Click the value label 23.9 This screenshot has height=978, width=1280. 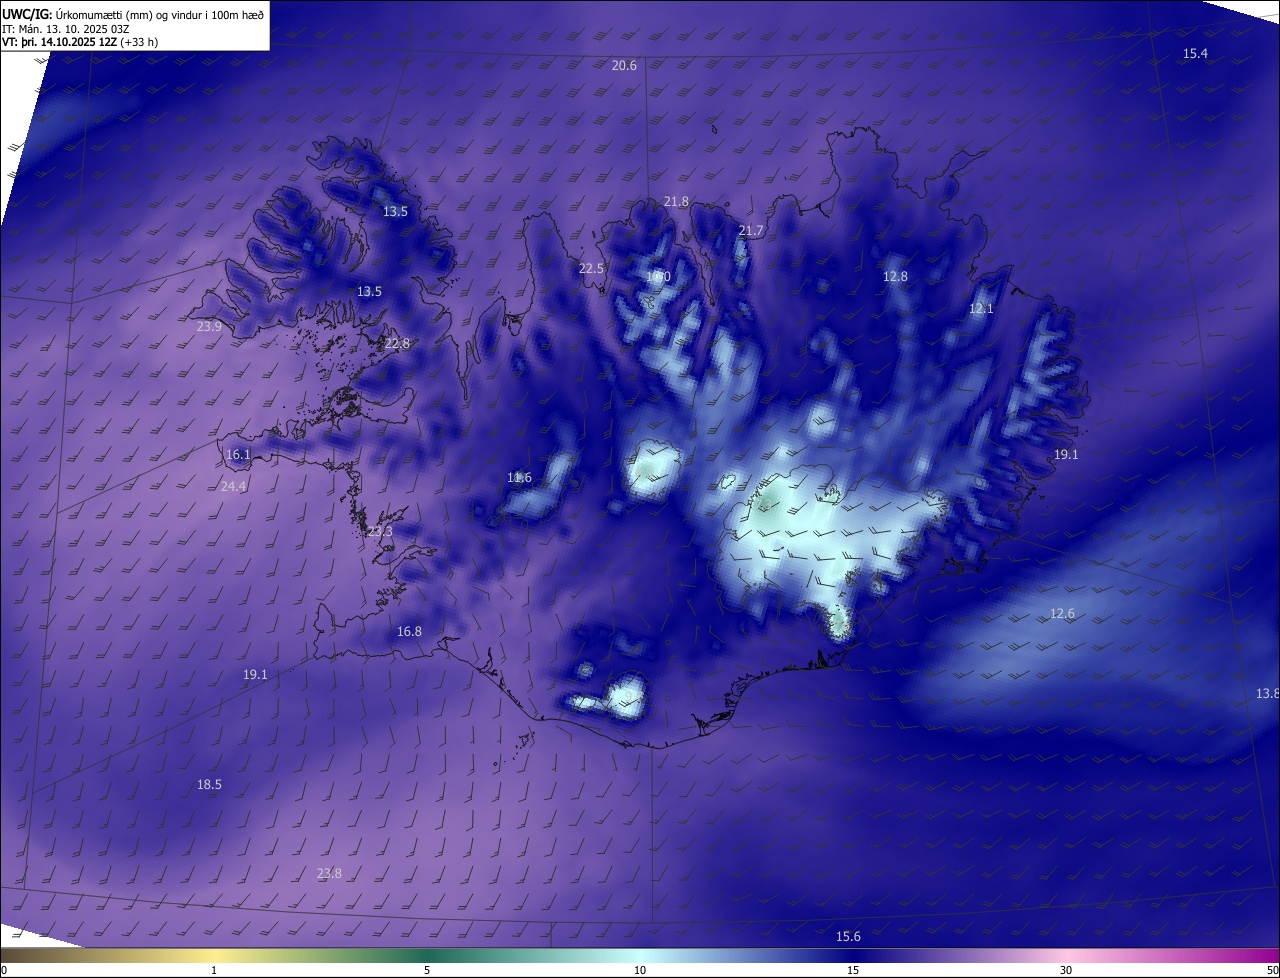pos(209,326)
